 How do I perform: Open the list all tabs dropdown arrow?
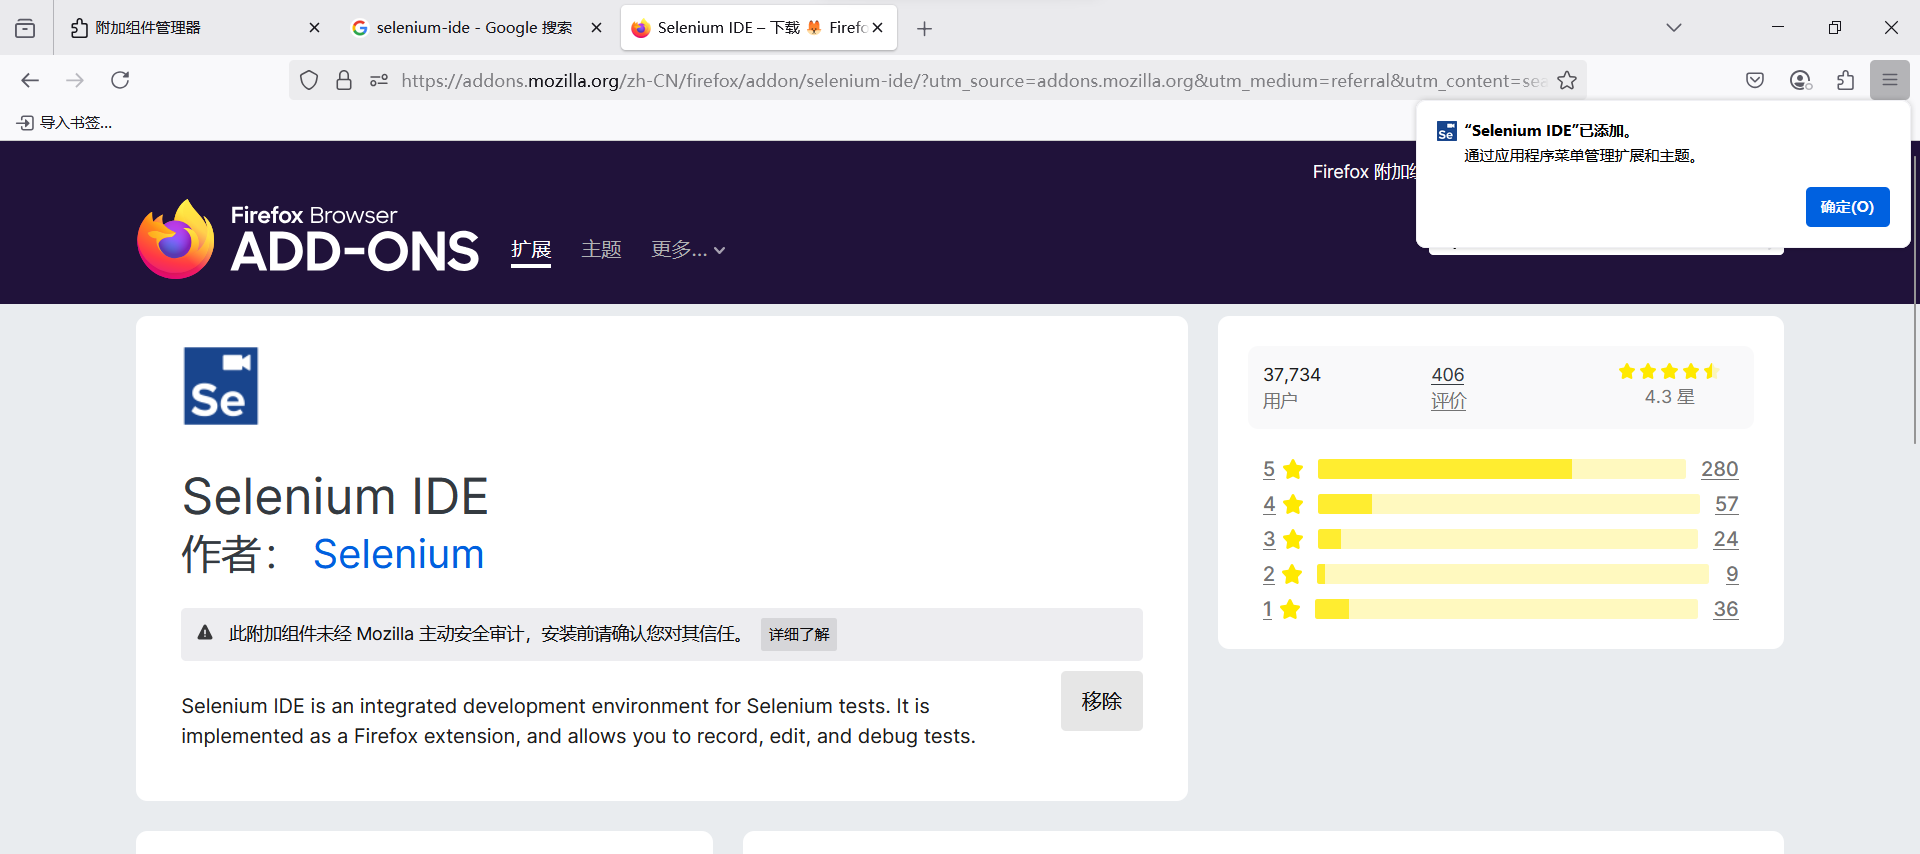(x=1674, y=28)
